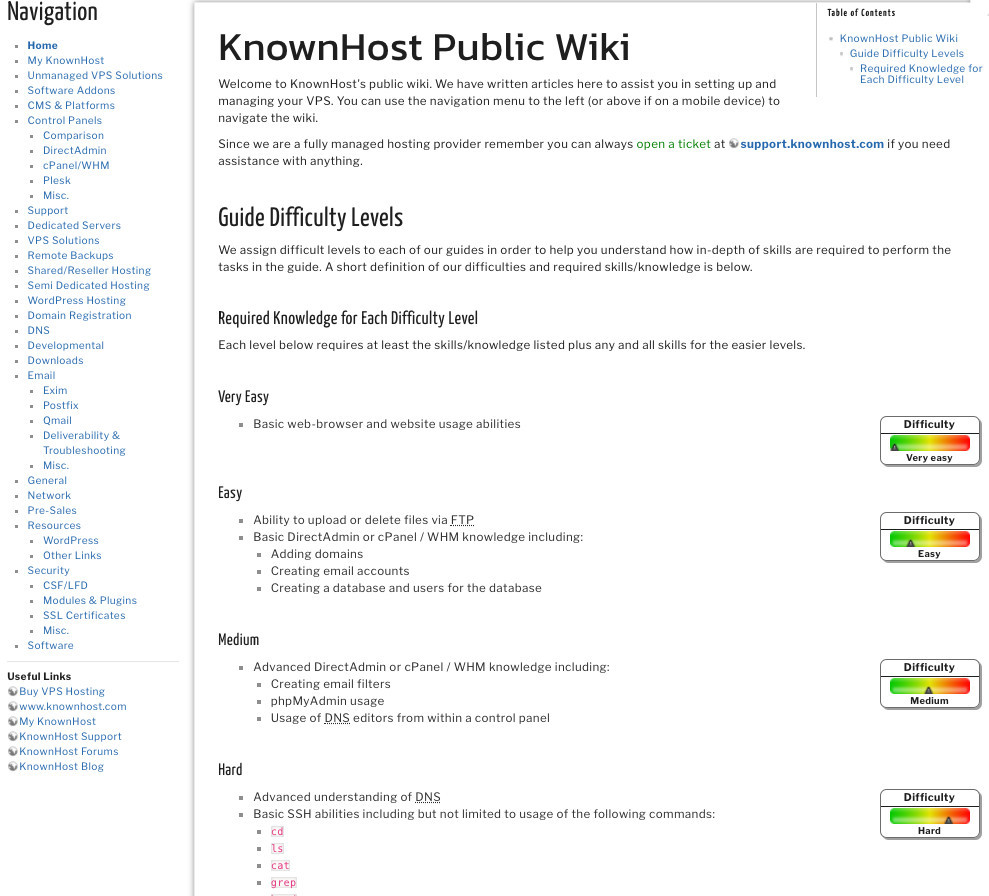Open Exim page under Email
The width and height of the screenshot is (989, 896).
coord(55,391)
